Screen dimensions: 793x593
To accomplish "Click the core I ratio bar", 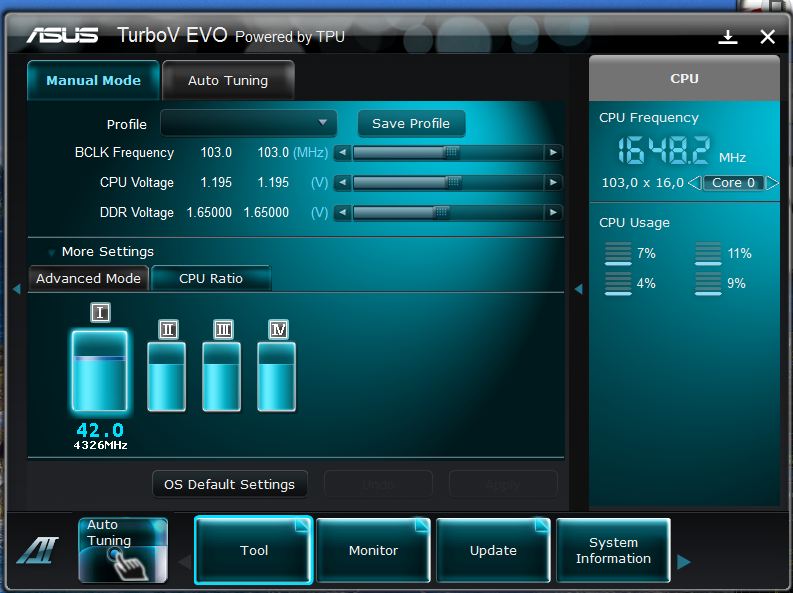I will coord(100,371).
